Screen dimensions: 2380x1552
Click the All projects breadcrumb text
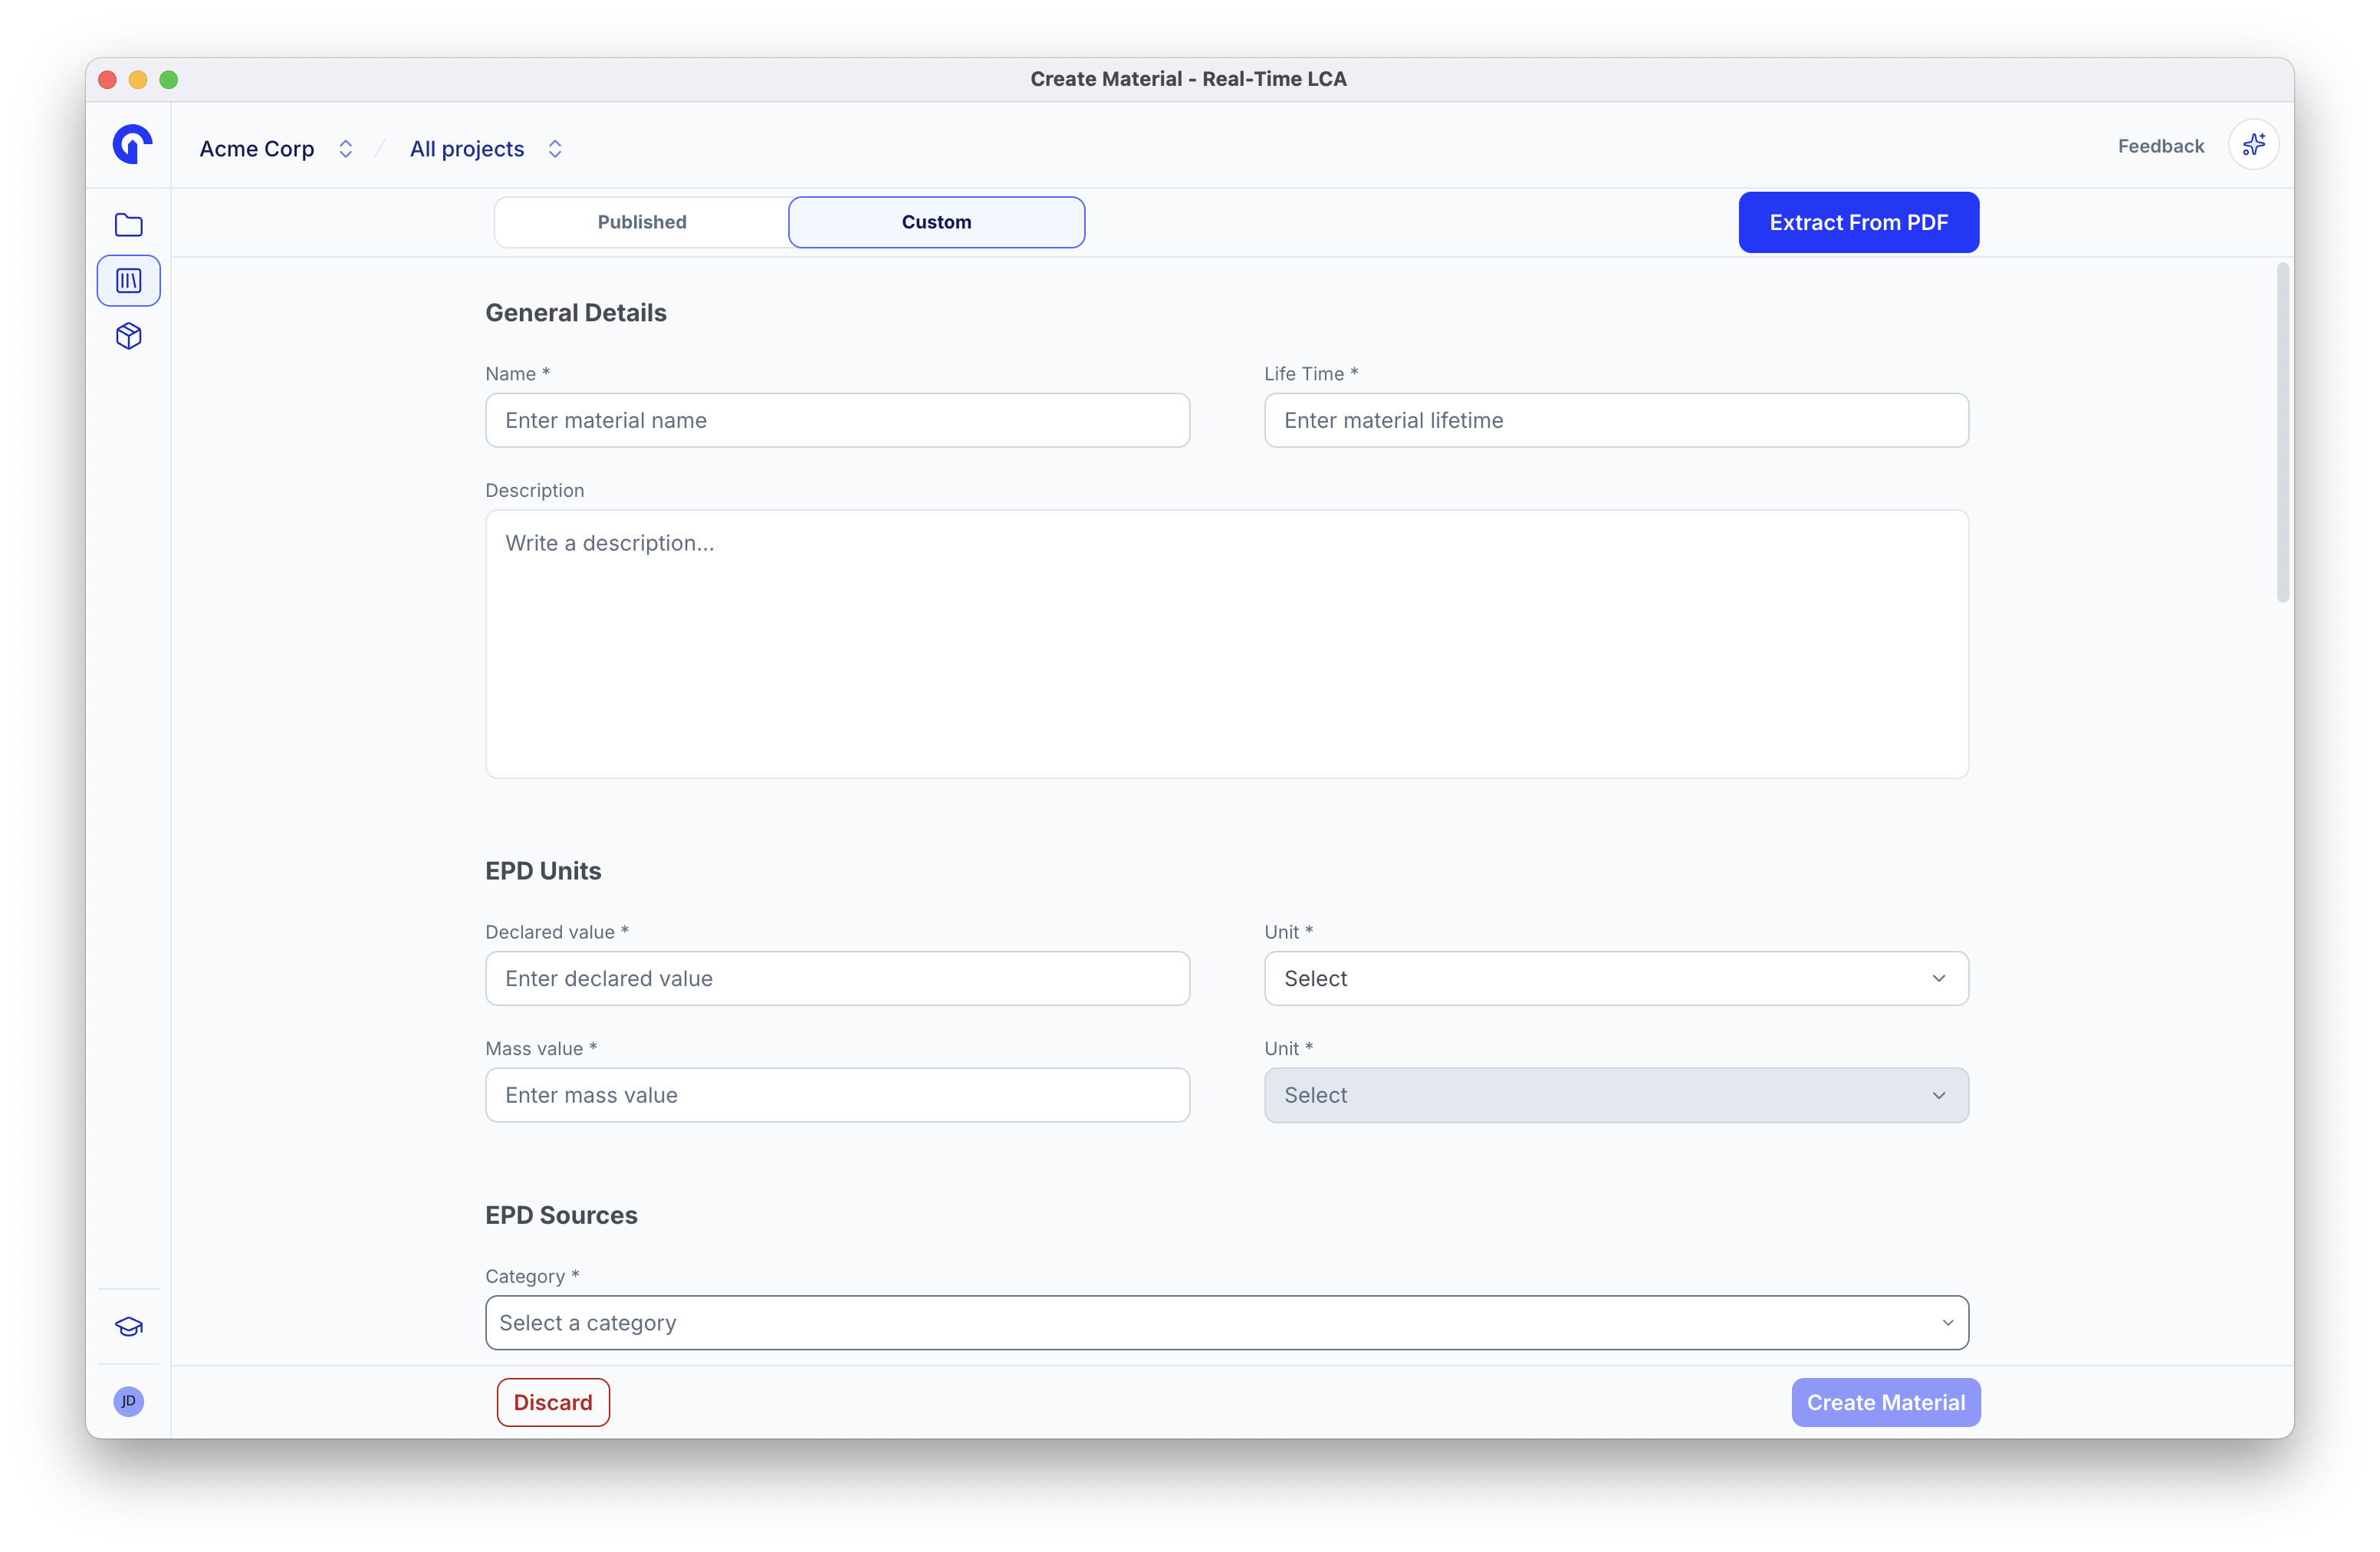[467, 149]
